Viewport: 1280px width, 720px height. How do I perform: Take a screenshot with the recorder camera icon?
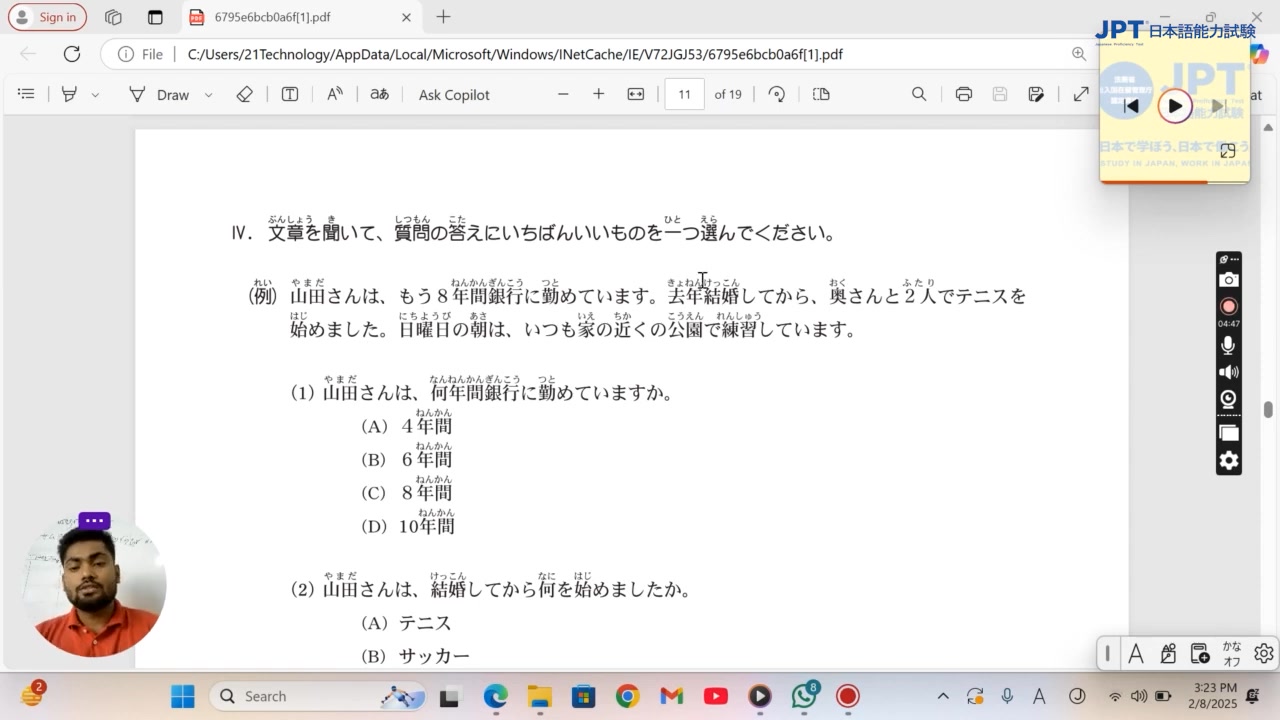click(x=1229, y=280)
